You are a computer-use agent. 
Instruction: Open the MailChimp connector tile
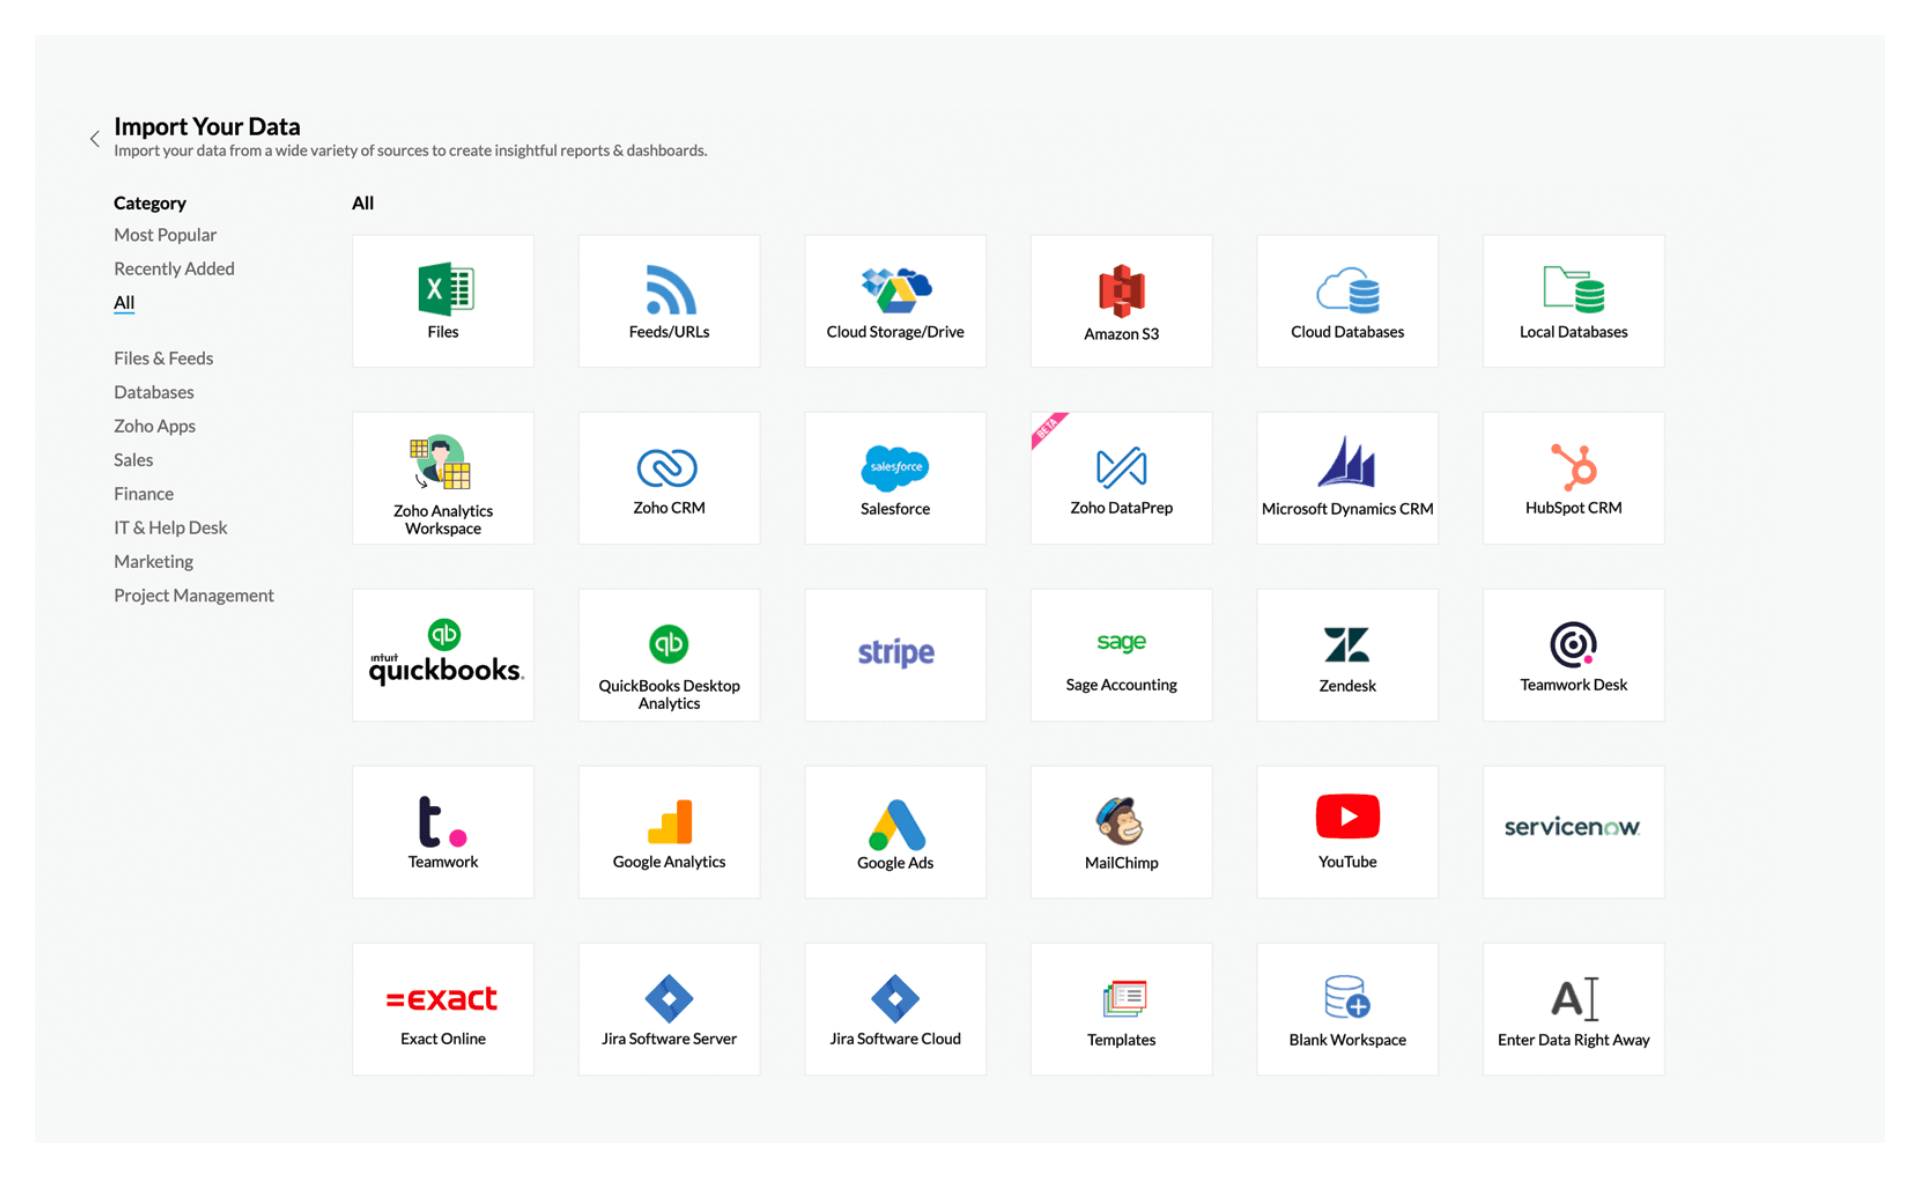pos(1121,832)
